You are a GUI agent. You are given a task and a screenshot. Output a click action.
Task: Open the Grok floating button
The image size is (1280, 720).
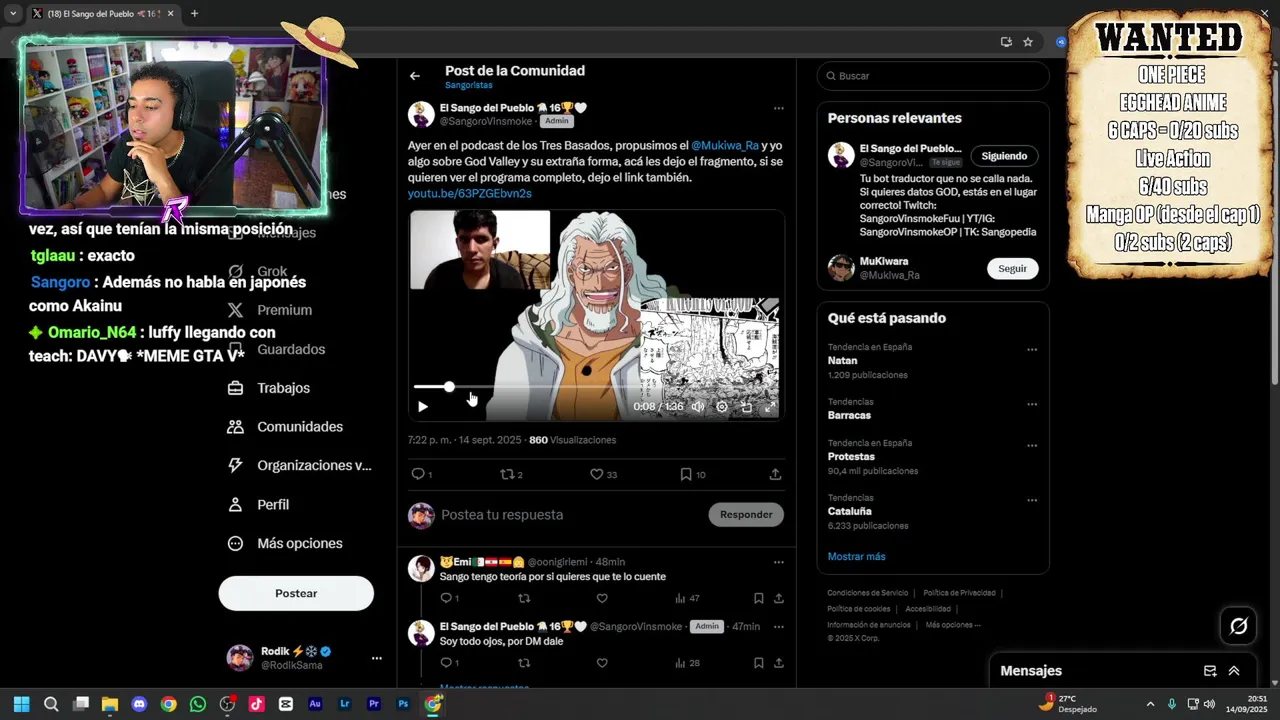(x=1238, y=626)
